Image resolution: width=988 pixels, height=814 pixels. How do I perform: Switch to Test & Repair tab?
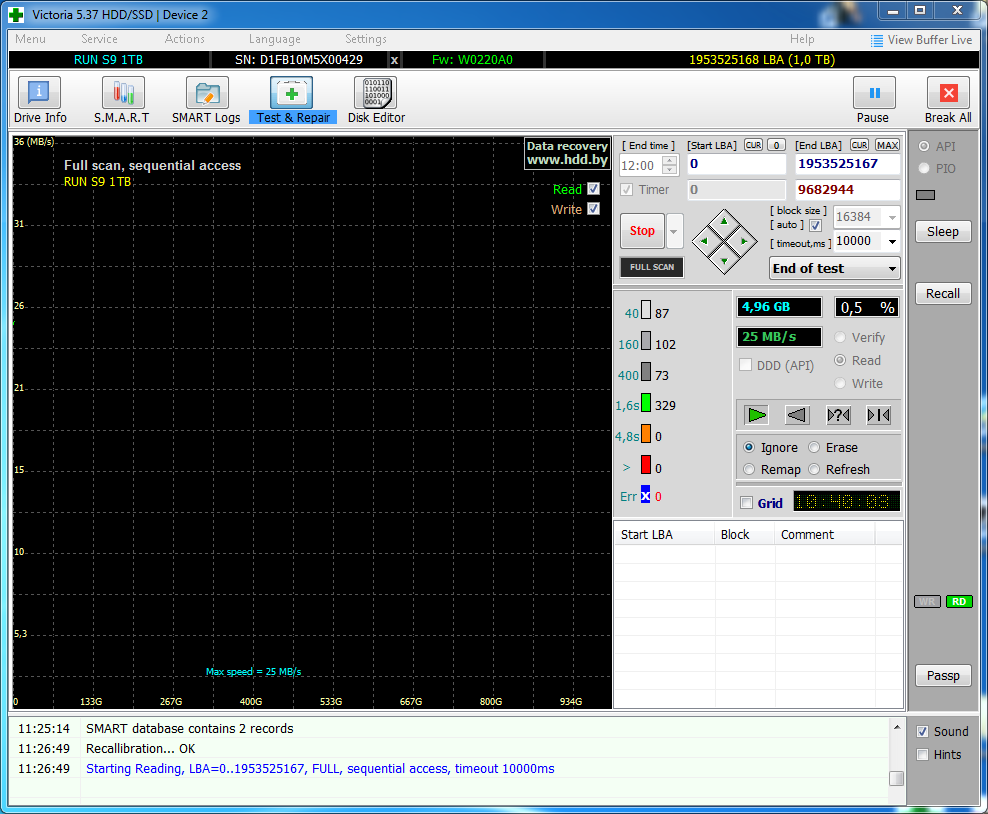292,100
